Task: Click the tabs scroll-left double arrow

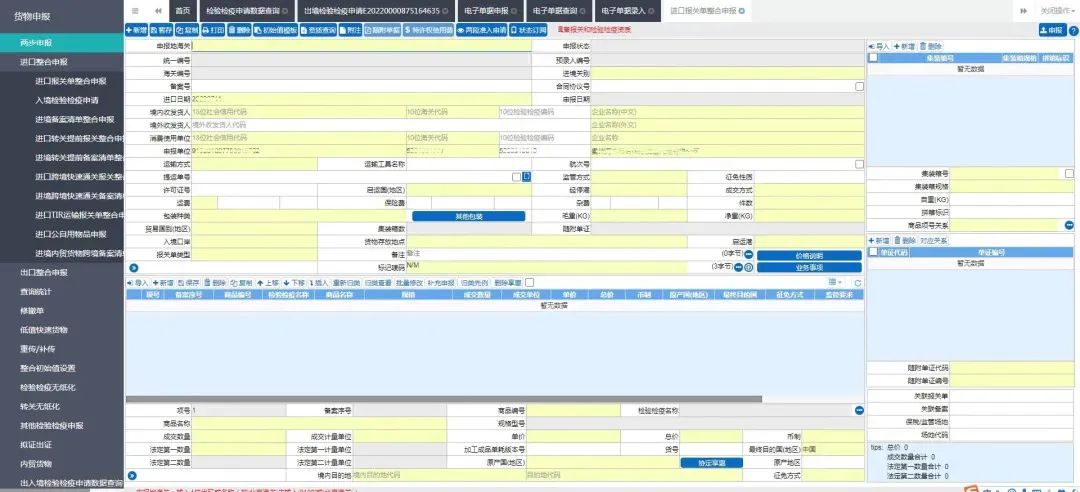Action: point(158,11)
